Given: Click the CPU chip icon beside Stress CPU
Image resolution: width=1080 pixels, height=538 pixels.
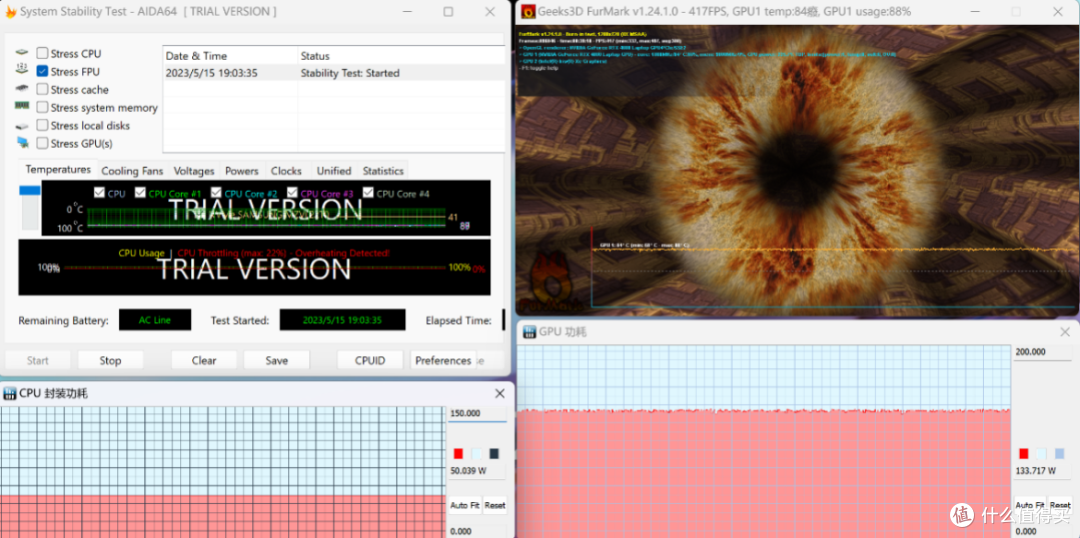Looking at the screenshot, I should [22, 53].
